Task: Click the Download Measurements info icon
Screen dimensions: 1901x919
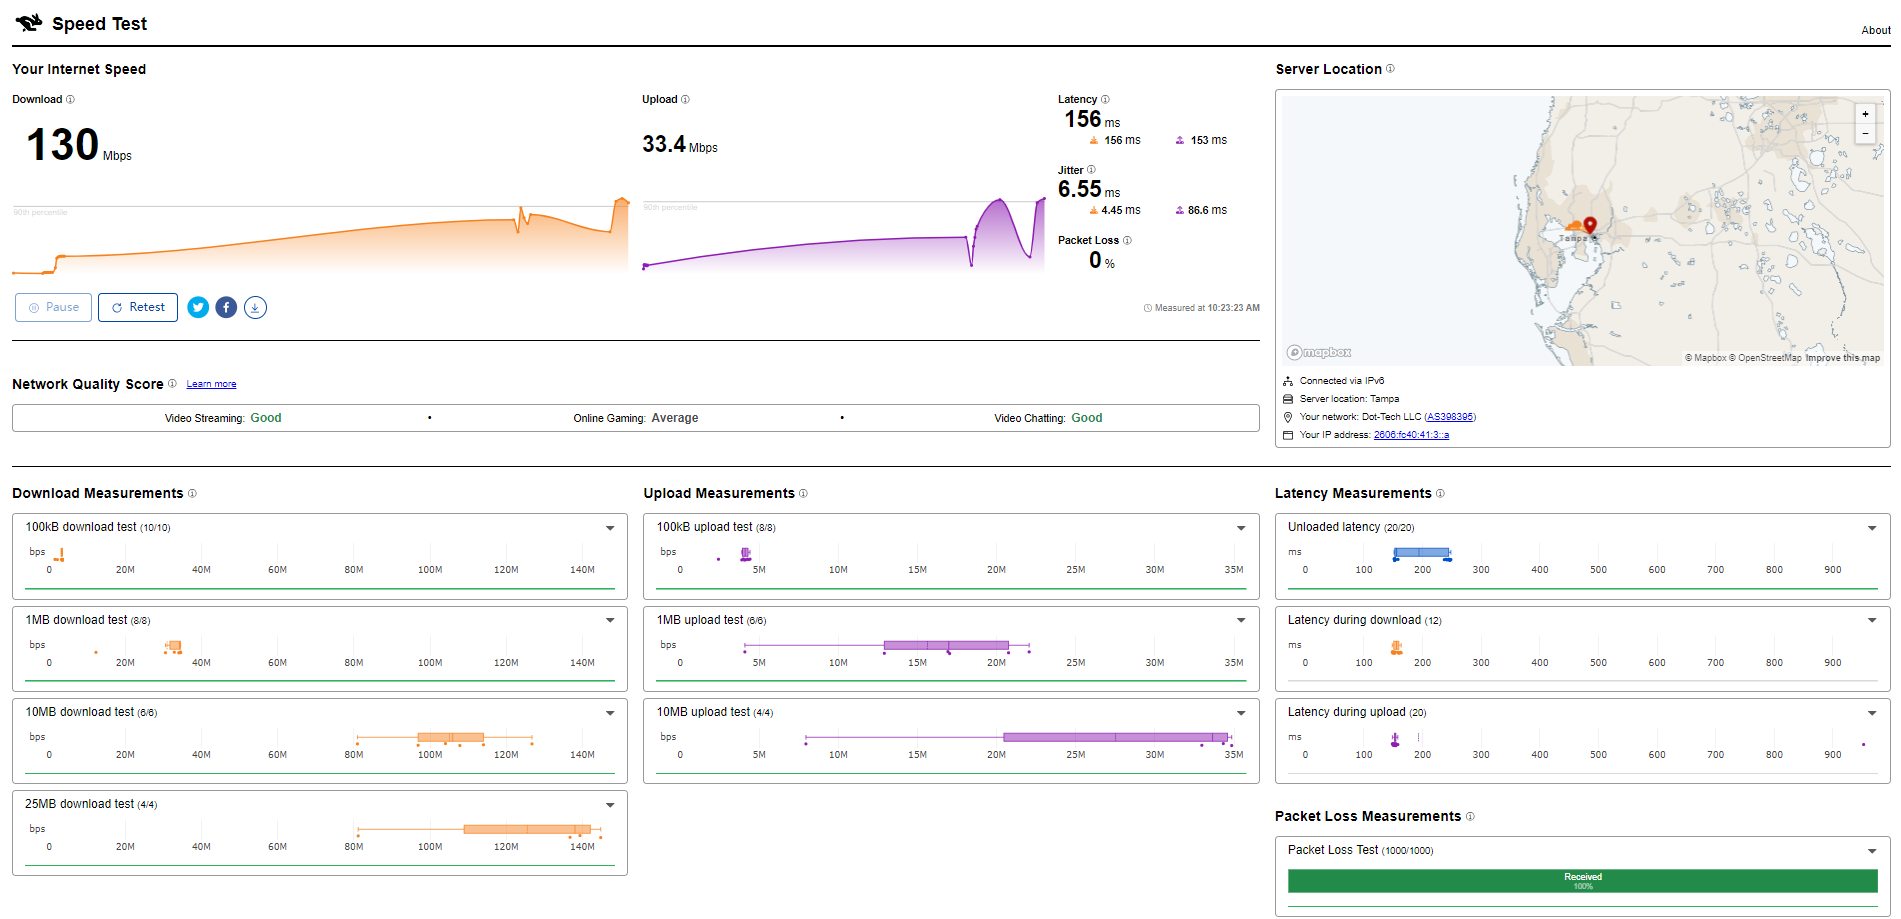Action: coord(192,493)
